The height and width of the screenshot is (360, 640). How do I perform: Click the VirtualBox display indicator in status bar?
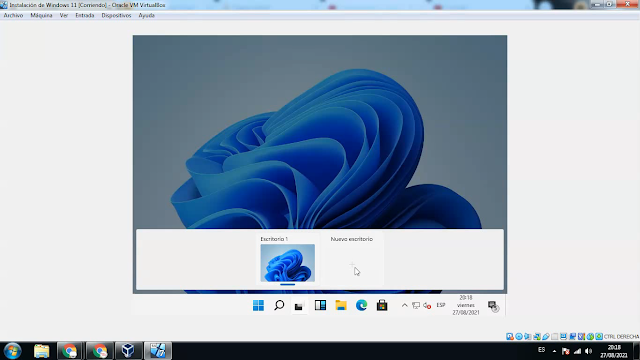tap(564, 337)
